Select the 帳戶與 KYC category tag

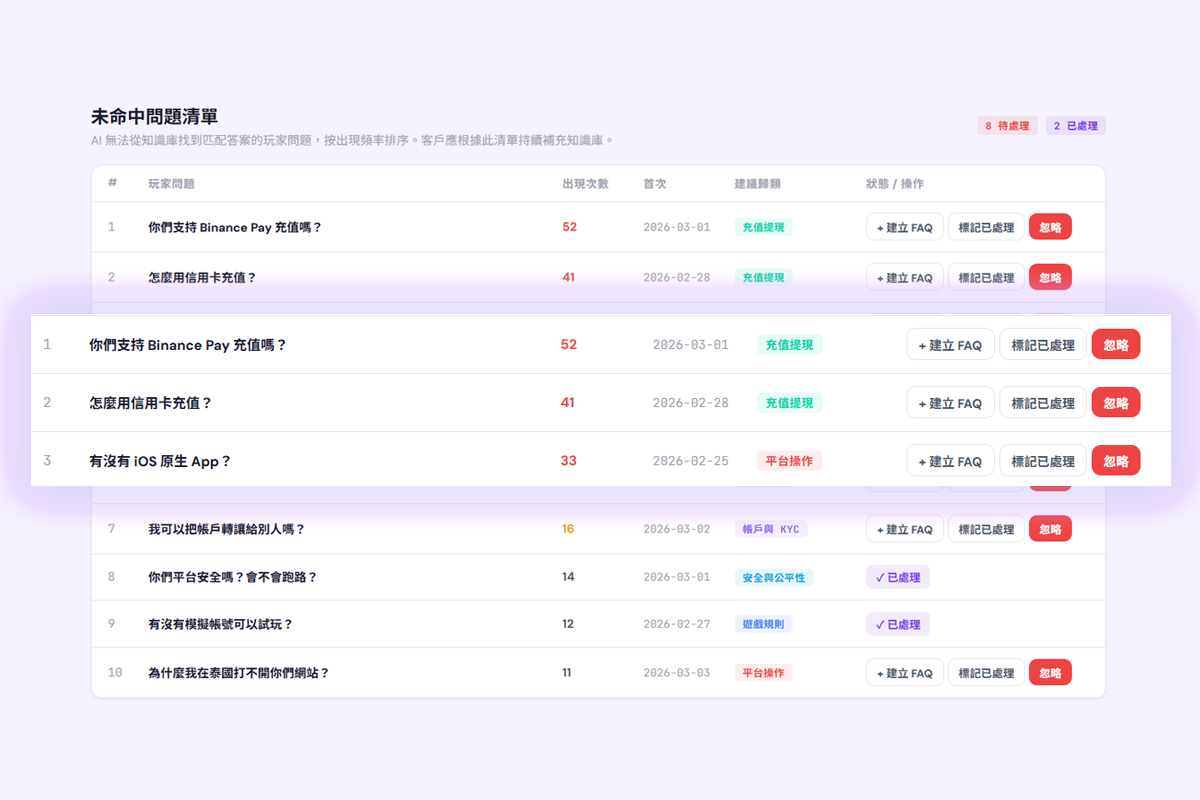tap(769, 529)
